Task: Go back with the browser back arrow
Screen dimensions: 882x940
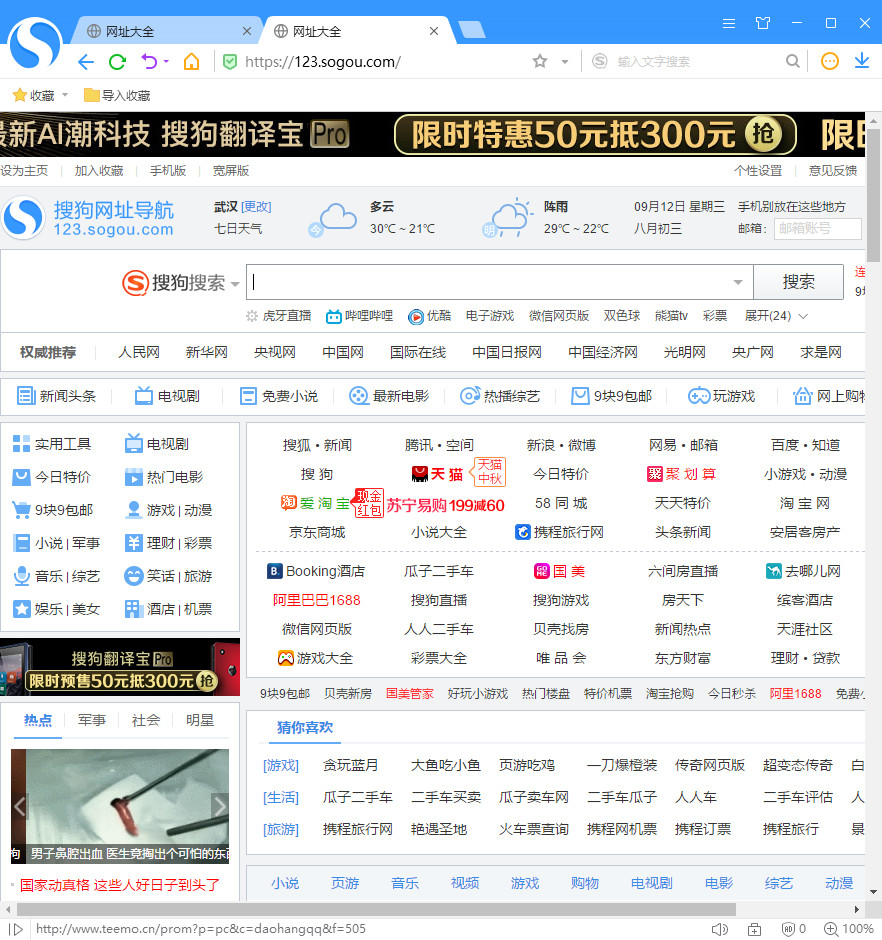Action: point(86,62)
